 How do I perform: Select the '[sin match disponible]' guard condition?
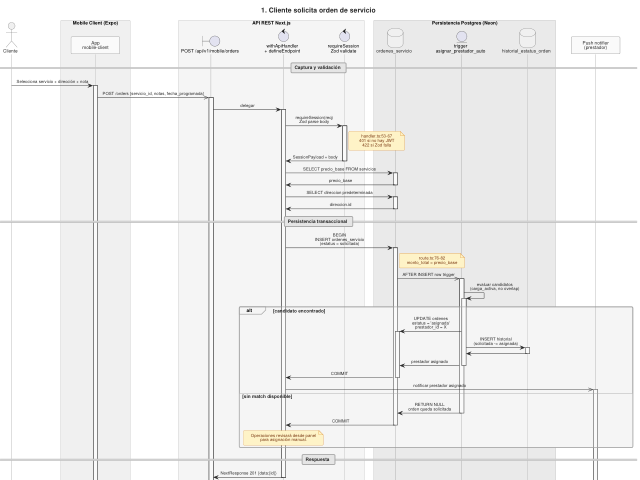pos(267,396)
